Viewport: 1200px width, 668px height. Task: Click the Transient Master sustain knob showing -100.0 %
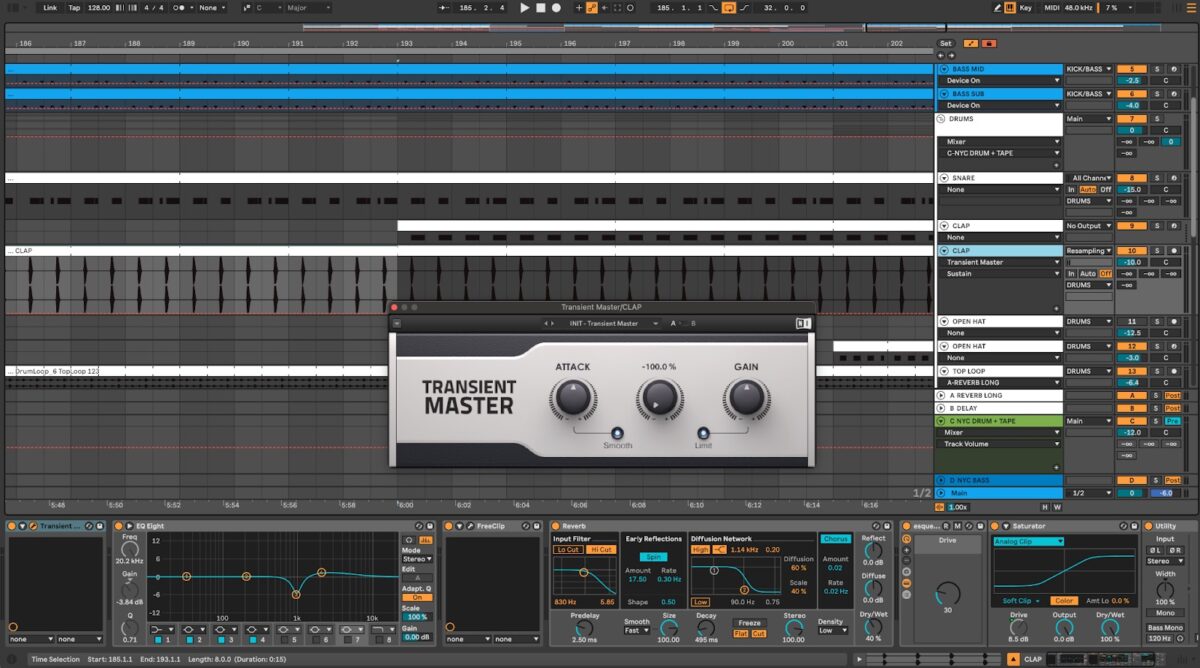point(658,399)
